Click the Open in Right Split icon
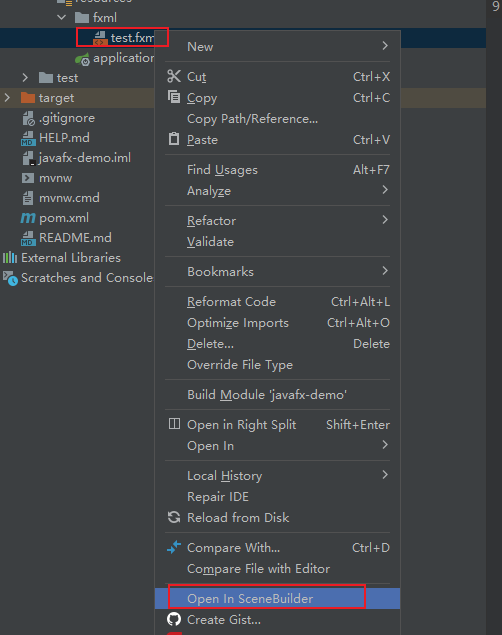This screenshot has width=502, height=635. (x=174, y=424)
